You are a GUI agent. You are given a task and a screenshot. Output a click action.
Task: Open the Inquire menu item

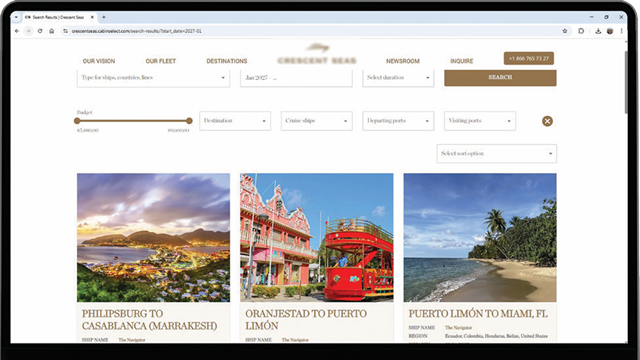coord(462,61)
